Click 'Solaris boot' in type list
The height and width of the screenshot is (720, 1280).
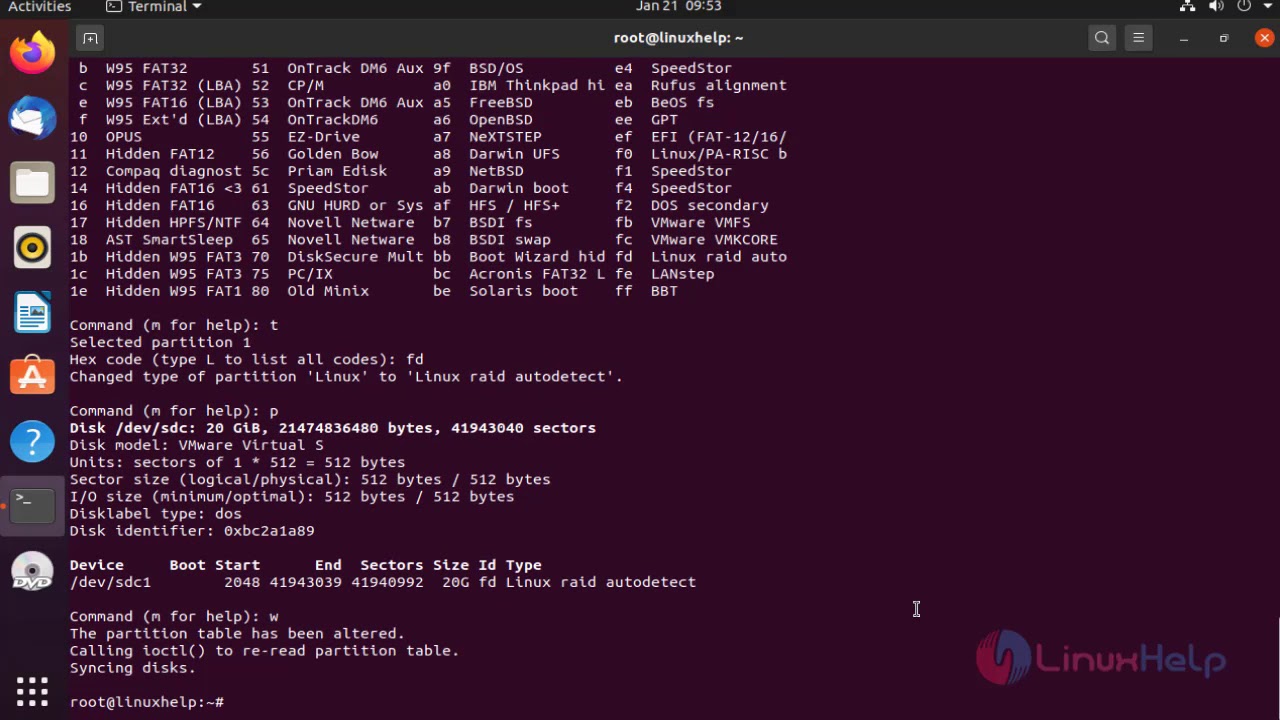pos(524,291)
